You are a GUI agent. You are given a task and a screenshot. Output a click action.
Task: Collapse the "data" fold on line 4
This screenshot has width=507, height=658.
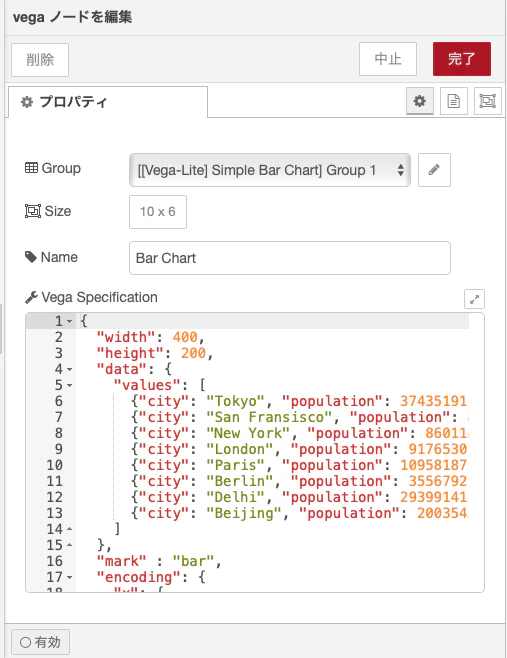coord(70,369)
